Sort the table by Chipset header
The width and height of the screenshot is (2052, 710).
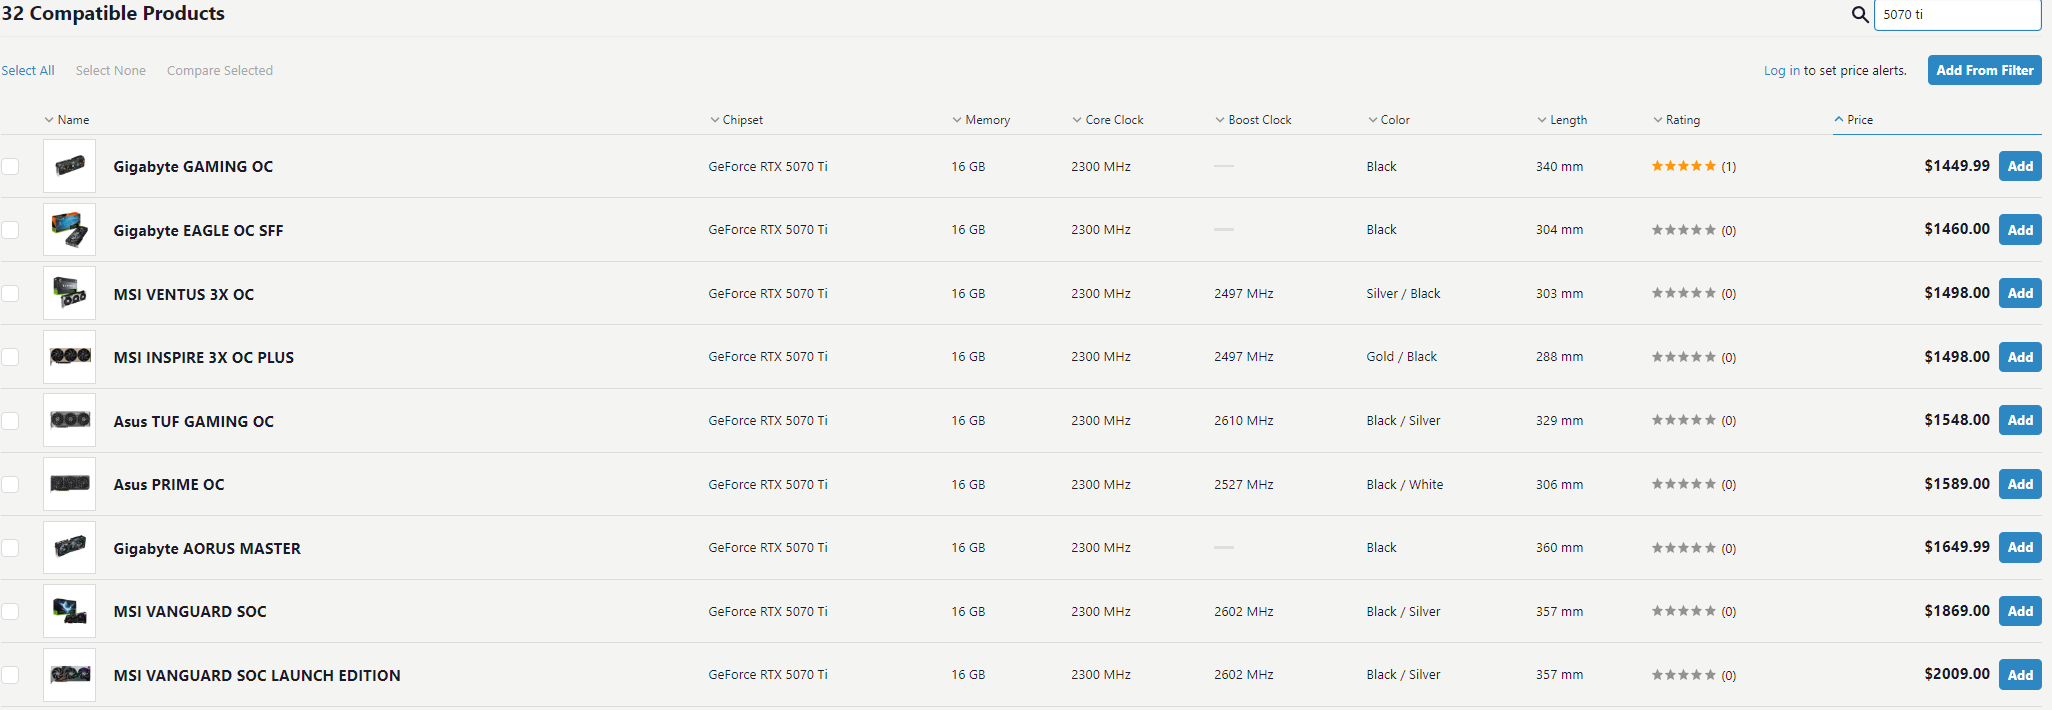(742, 120)
